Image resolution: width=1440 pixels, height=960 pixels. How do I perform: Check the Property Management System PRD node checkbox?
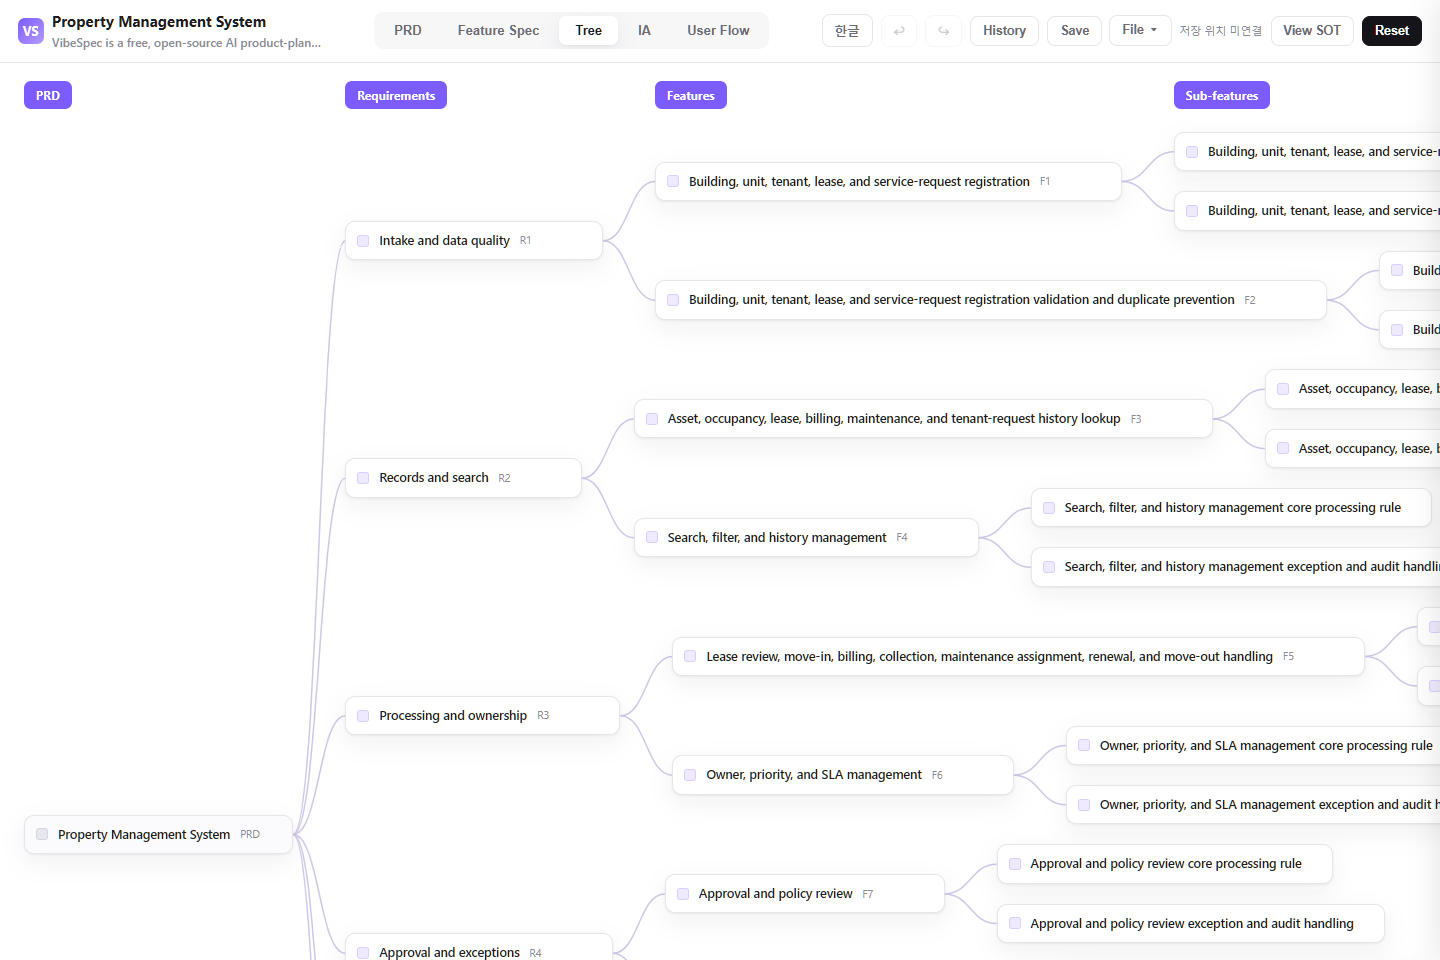point(42,834)
